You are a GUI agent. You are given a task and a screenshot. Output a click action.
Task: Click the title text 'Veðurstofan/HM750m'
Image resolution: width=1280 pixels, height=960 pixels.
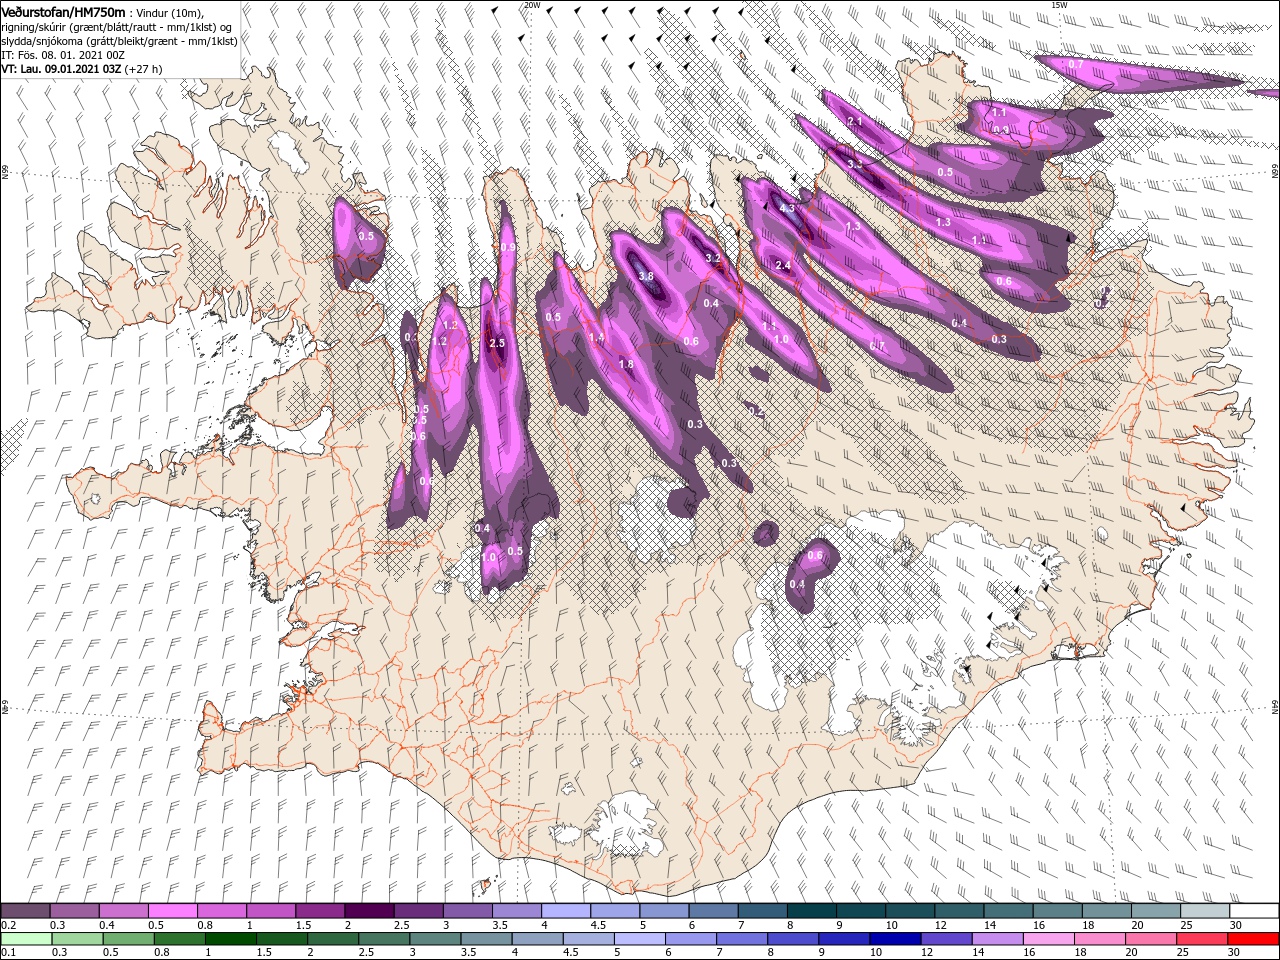coord(63,11)
